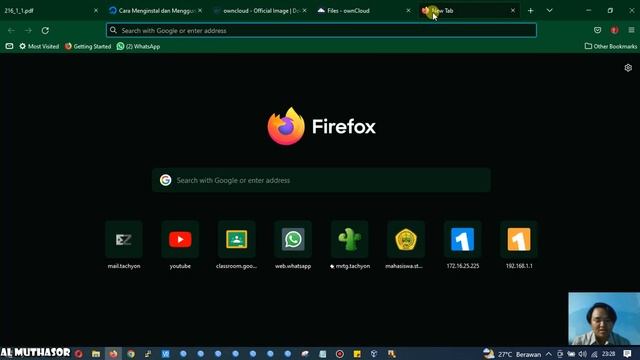Open the Getting Started bookmark
The height and width of the screenshot is (360, 640).
(x=88, y=46)
